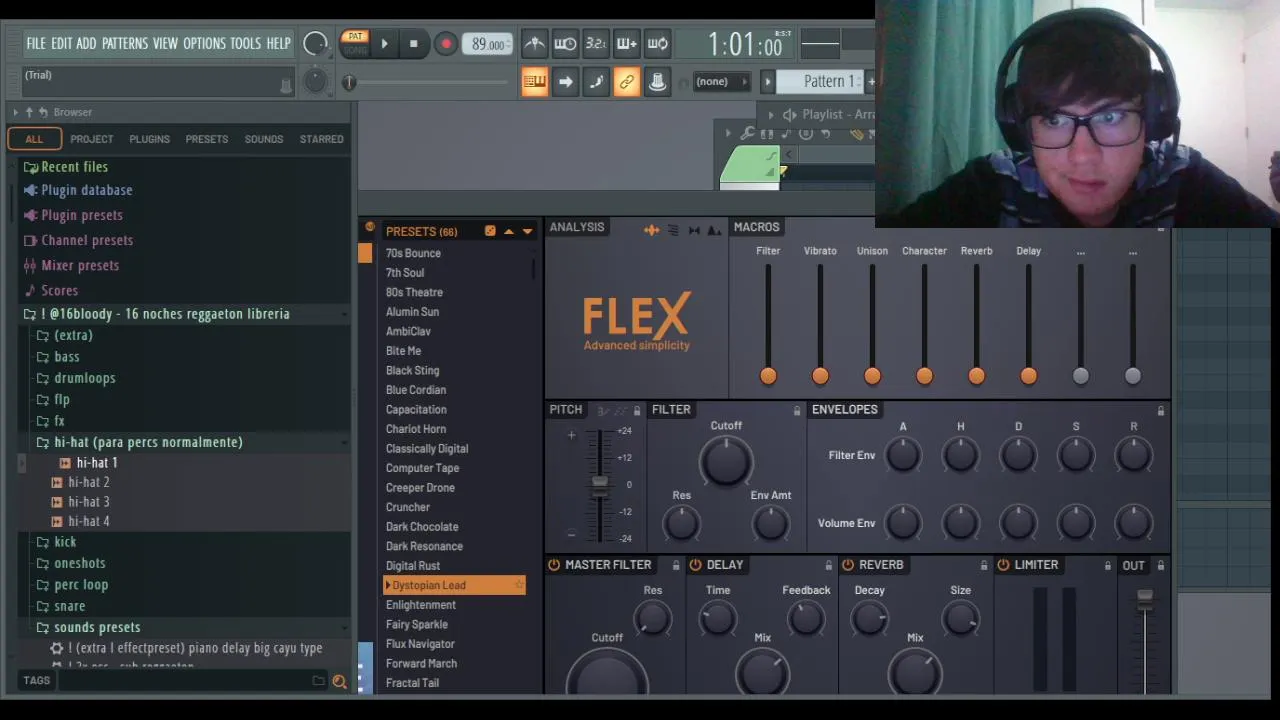The width and height of the screenshot is (1280, 720).
Task: Toggle typing keyboard to piano icon
Action: point(534,82)
